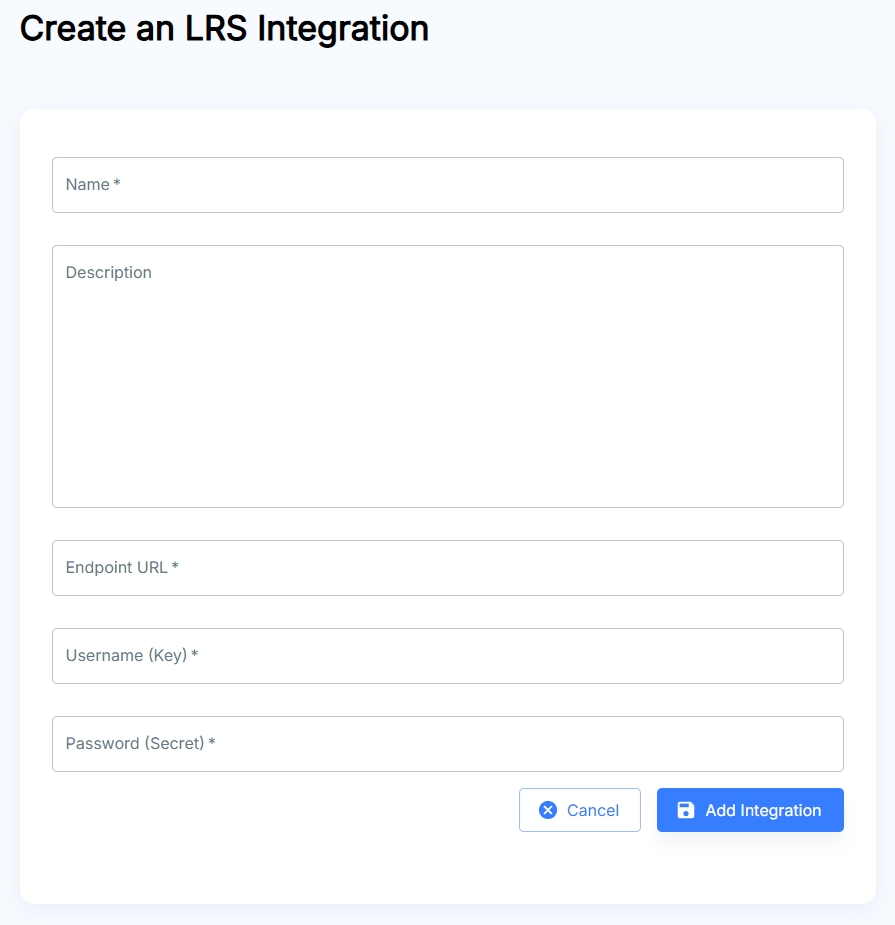
Task: Click the "Password (Secret)" placeholder text
Action: 135,743
